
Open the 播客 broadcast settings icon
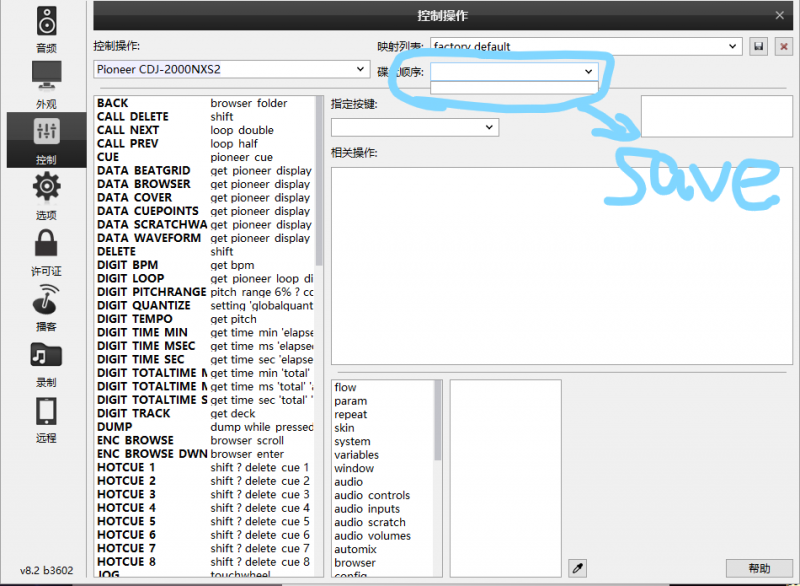click(46, 304)
